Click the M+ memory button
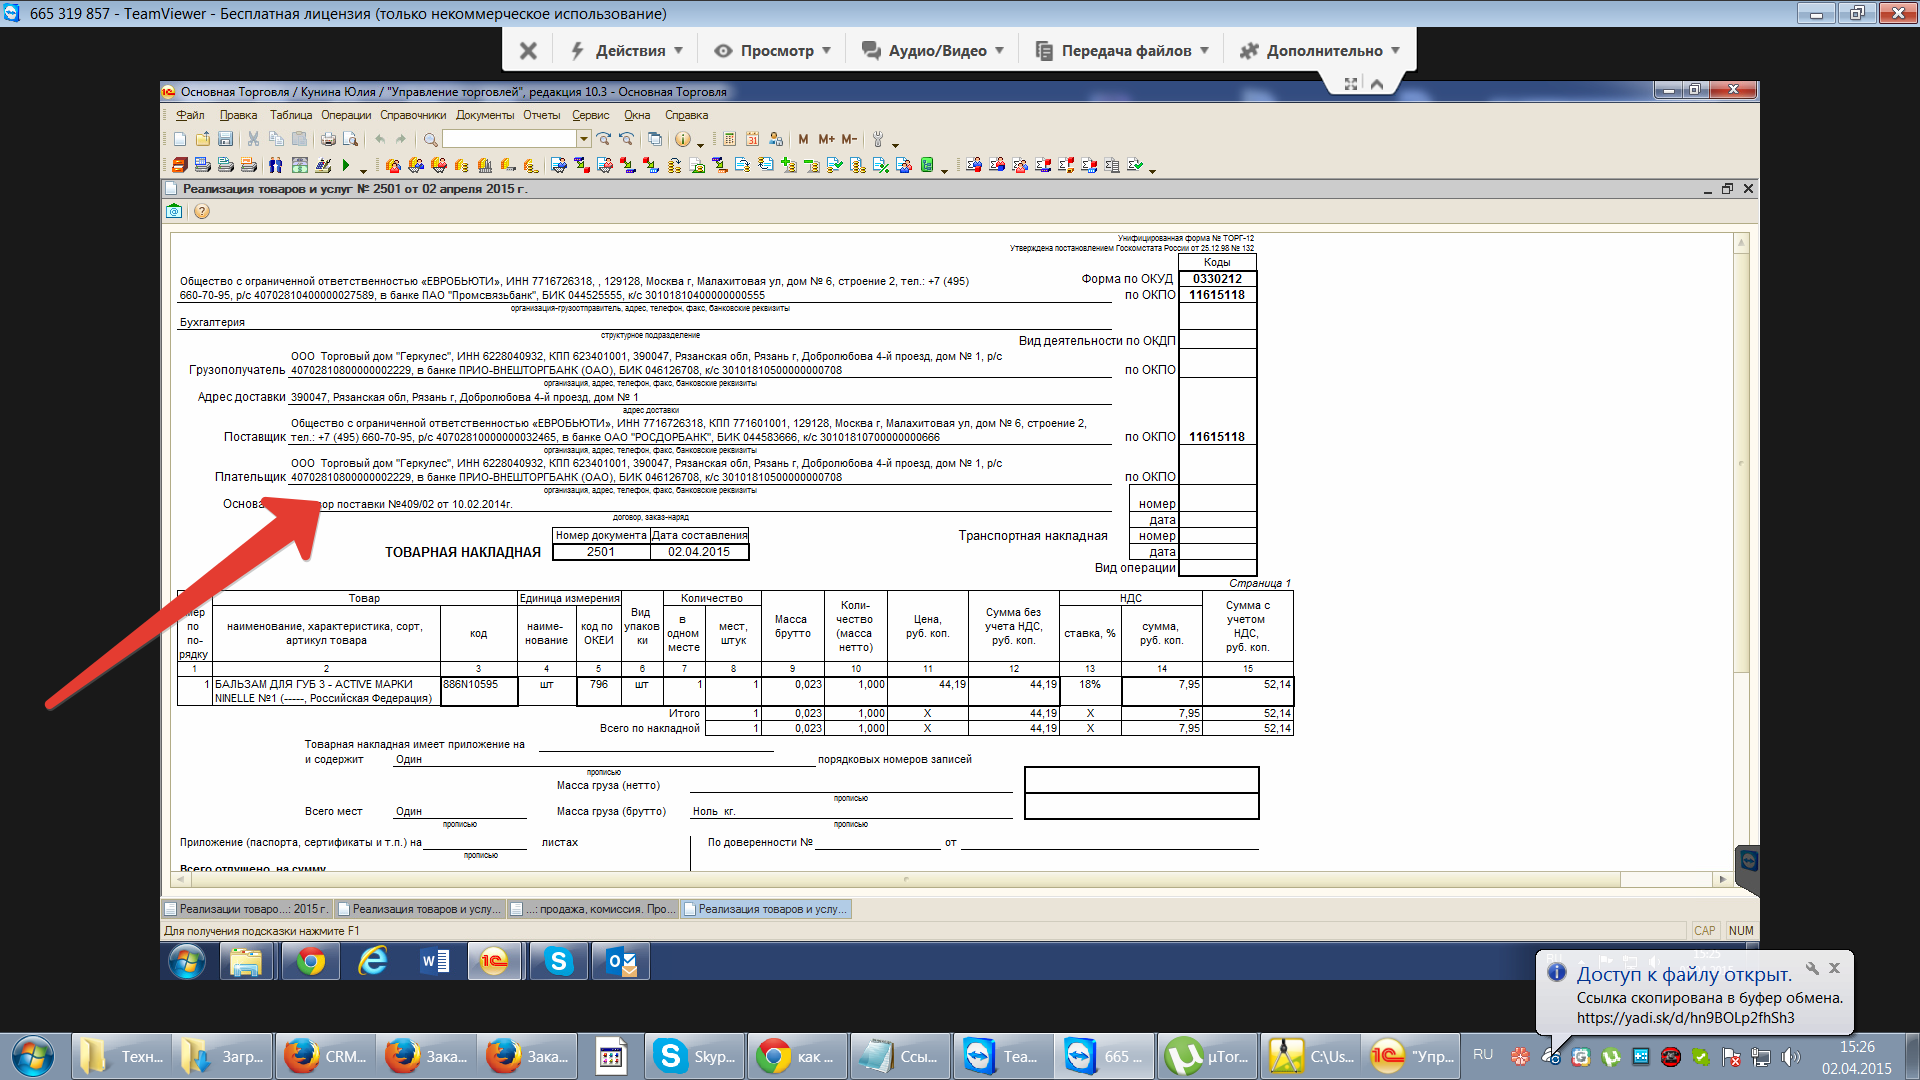This screenshot has width=1920, height=1080. pyautogui.click(x=826, y=139)
